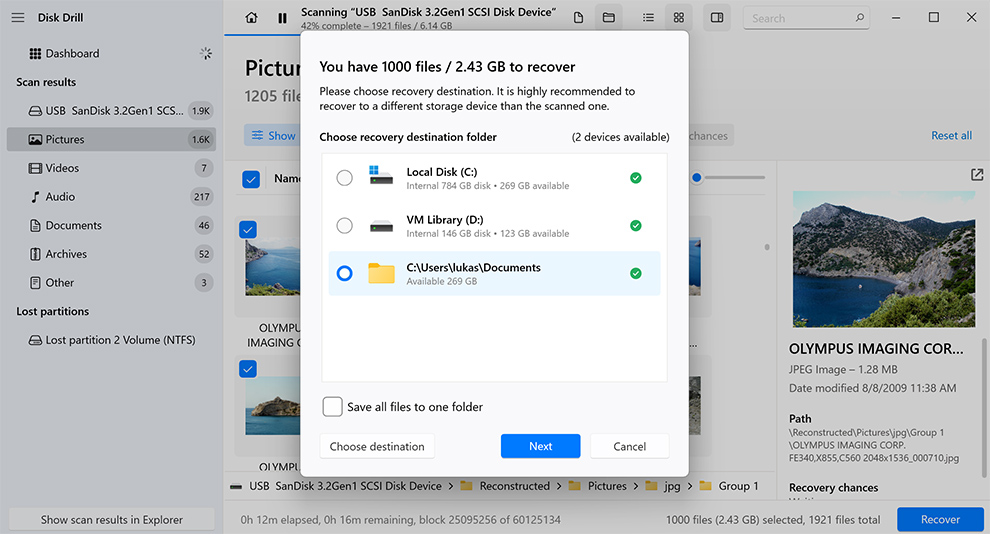
Task: Toggle the preview side panel
Action: [717, 18]
